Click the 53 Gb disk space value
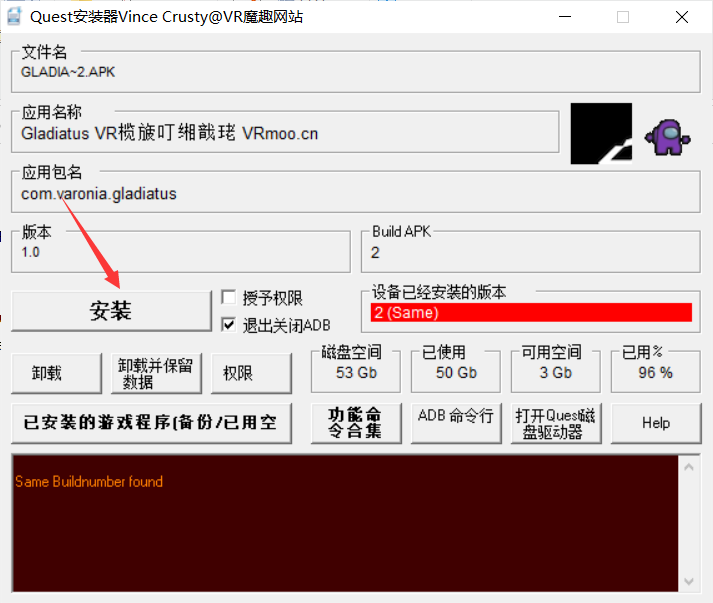Viewport: 713px width, 603px height. (x=356, y=373)
